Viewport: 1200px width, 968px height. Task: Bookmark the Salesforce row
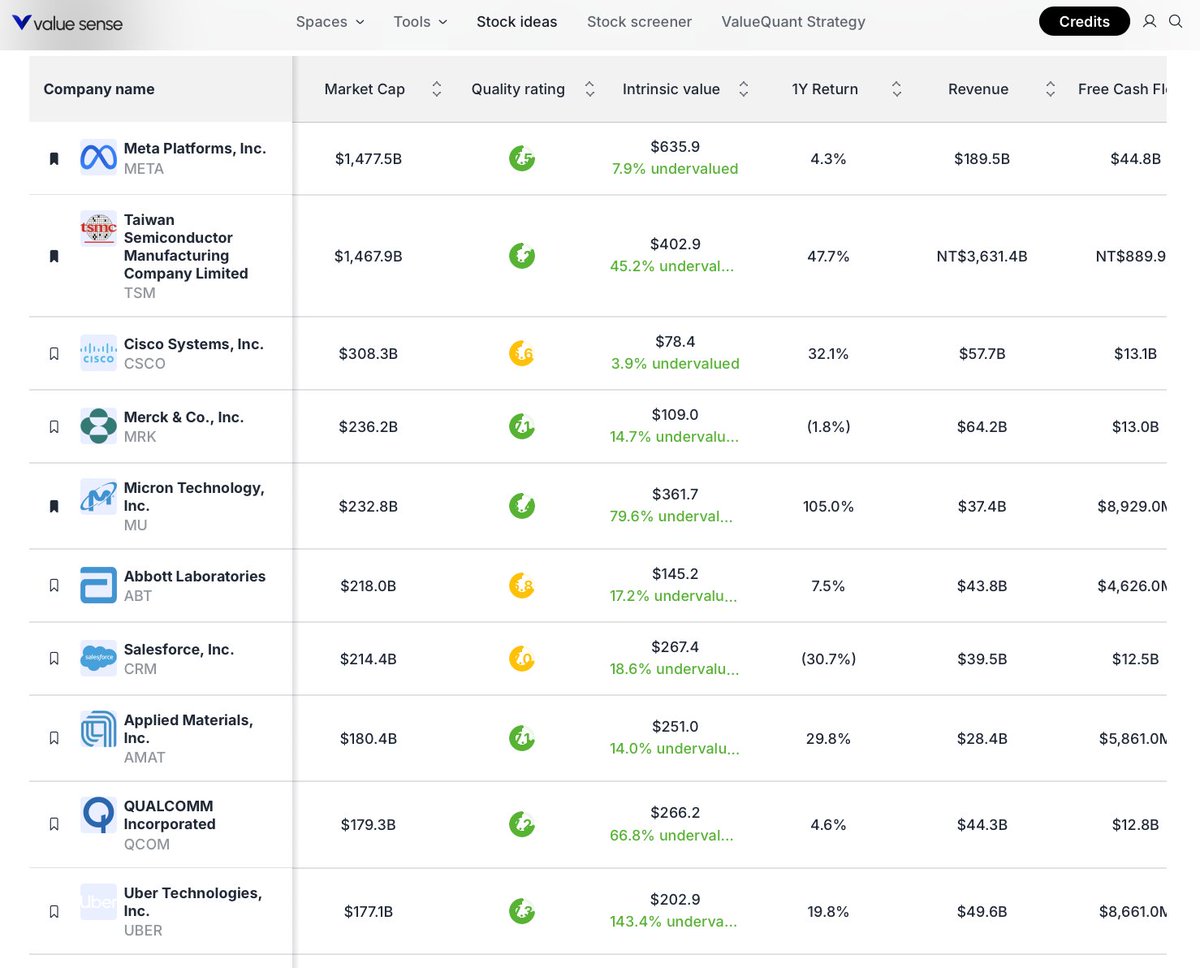tap(54, 658)
